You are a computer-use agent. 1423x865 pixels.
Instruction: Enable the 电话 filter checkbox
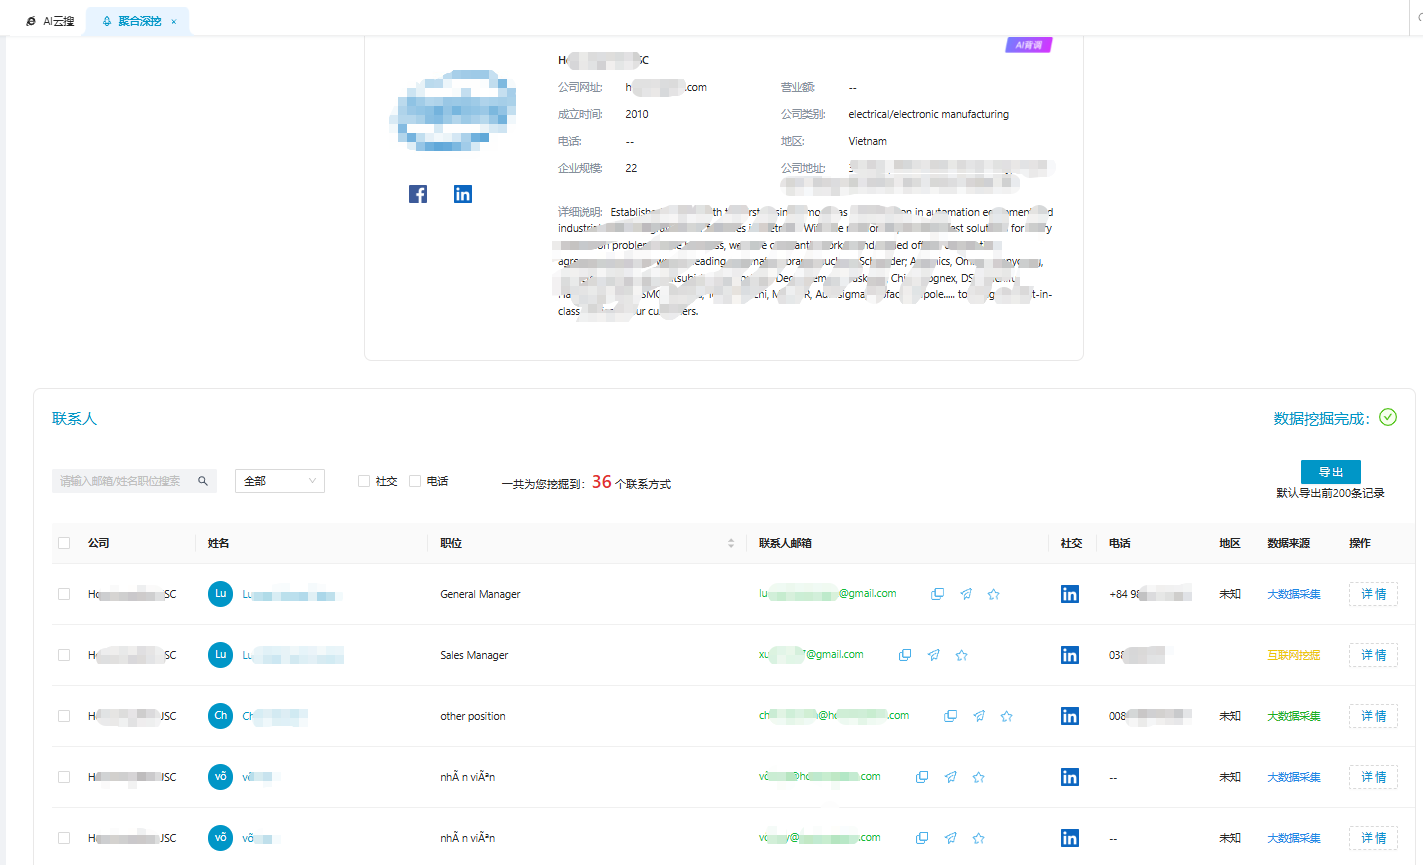click(415, 481)
